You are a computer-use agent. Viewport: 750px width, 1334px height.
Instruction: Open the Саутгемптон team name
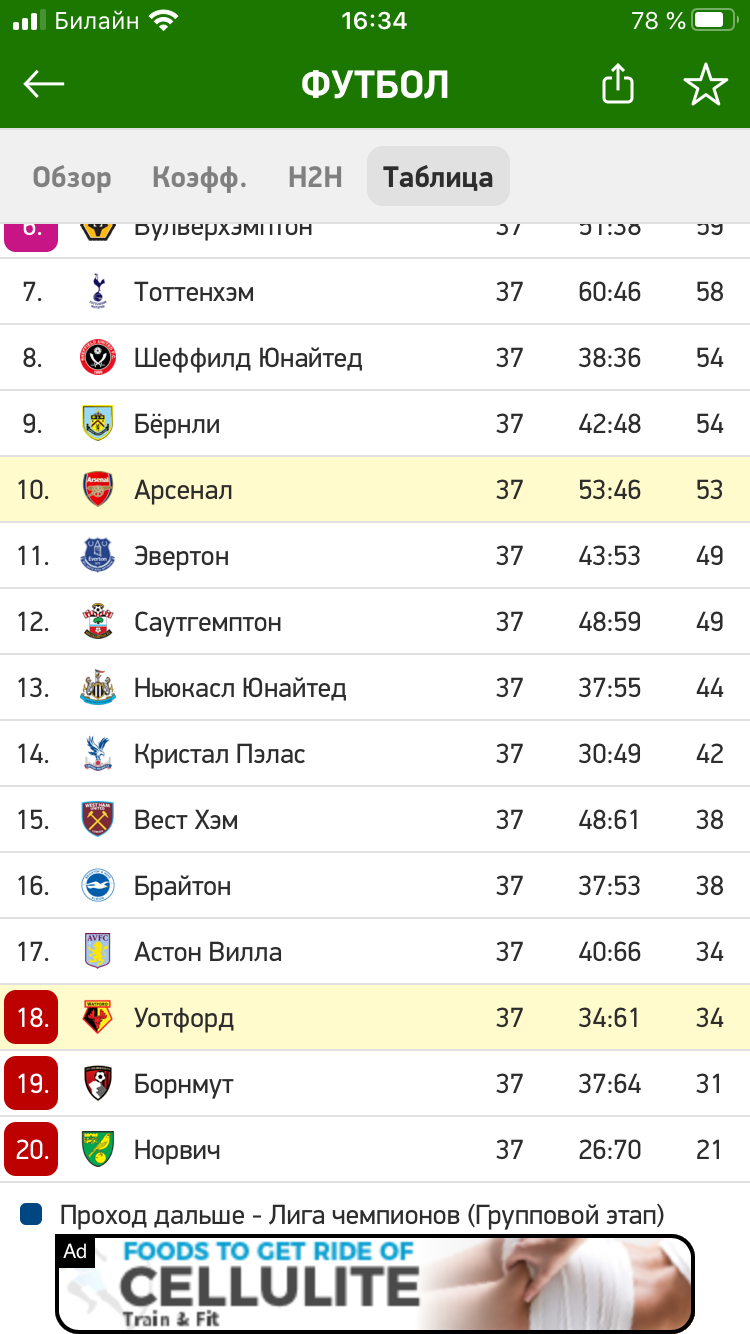click(208, 623)
